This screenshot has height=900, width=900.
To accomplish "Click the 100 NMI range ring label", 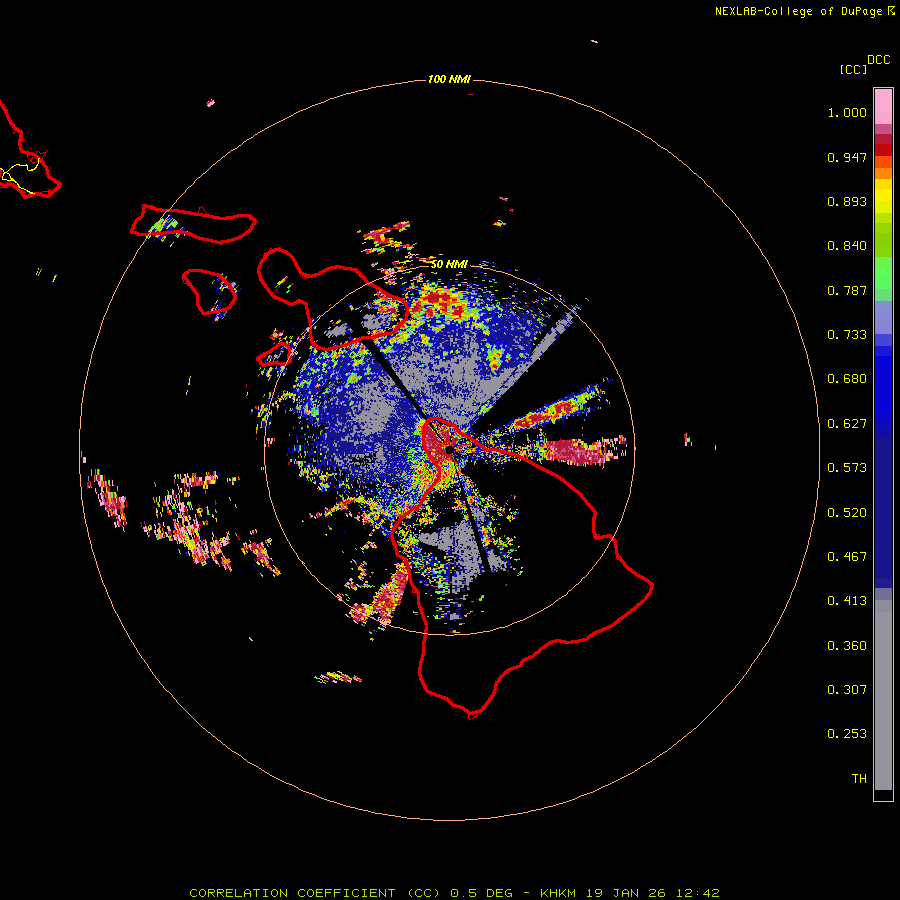I will (x=449, y=79).
